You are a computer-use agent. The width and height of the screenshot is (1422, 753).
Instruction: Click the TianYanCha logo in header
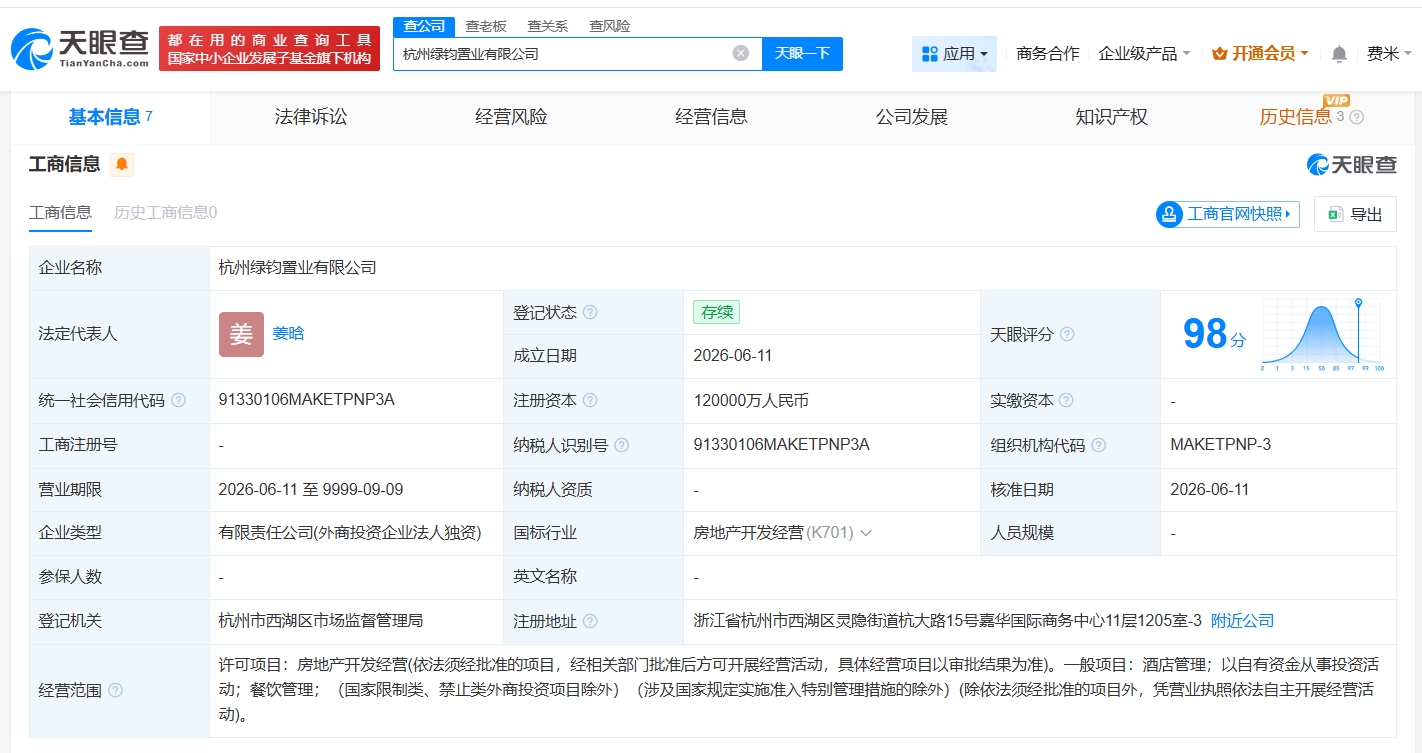pyautogui.click(x=79, y=48)
